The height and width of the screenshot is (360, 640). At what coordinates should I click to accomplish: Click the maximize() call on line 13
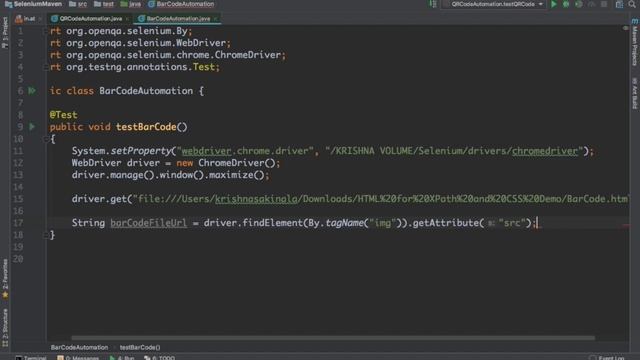coord(237,175)
